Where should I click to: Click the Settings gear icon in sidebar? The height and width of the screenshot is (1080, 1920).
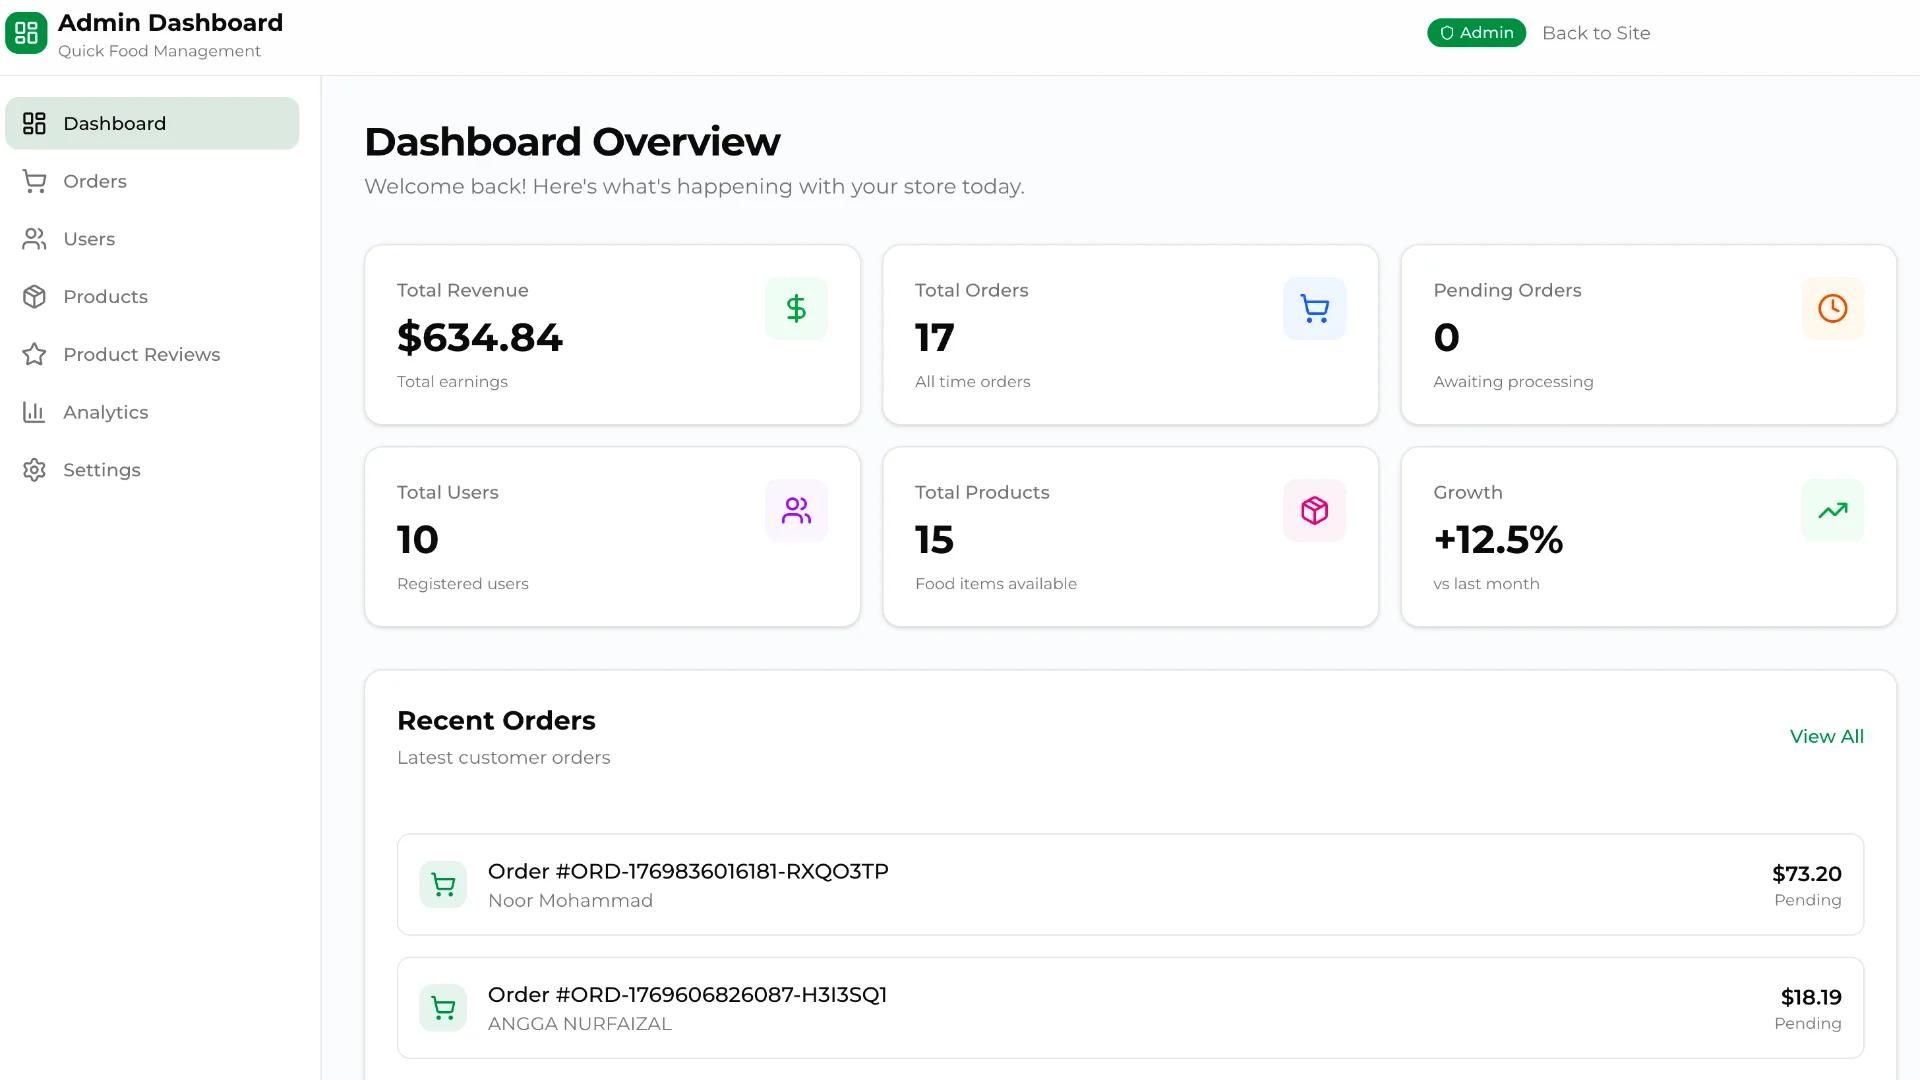pos(34,470)
